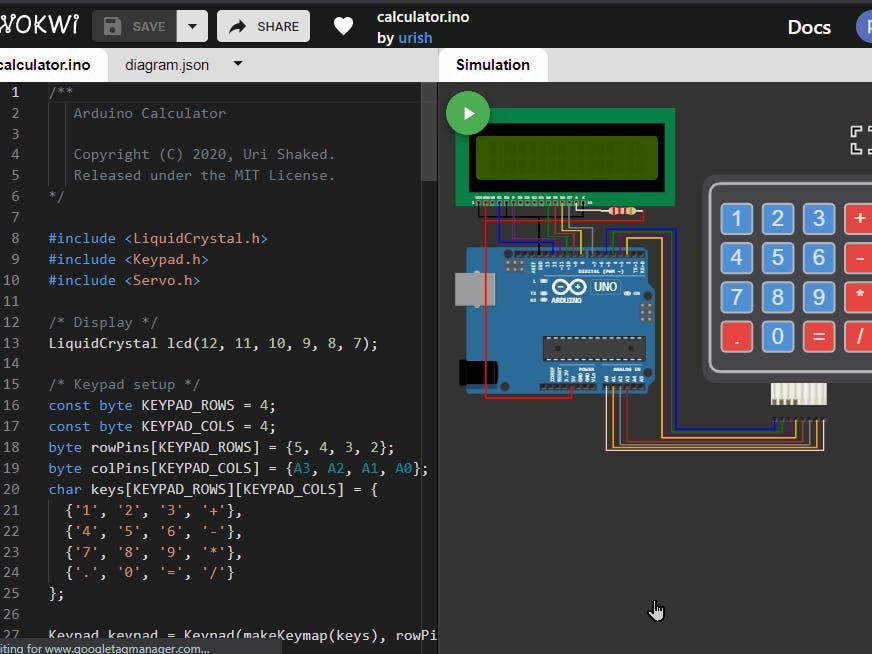This screenshot has height=654, width=872.
Task: Select the Simulation tab
Action: [x=492, y=65]
